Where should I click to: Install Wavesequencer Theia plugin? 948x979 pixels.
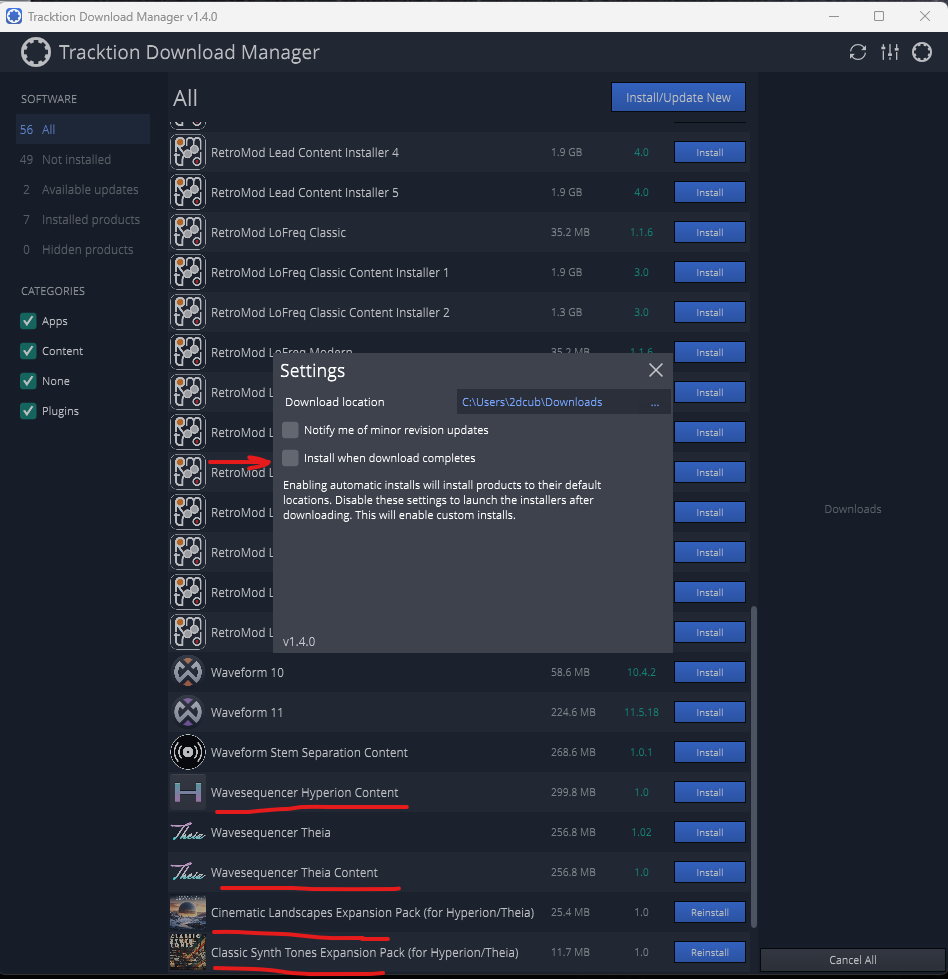[x=709, y=832]
